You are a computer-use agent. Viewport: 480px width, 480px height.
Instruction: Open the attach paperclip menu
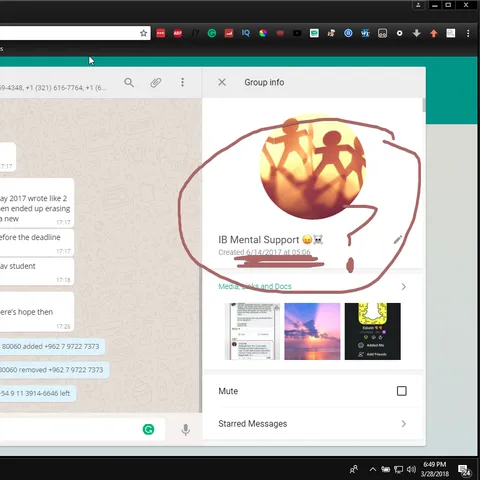click(x=156, y=82)
